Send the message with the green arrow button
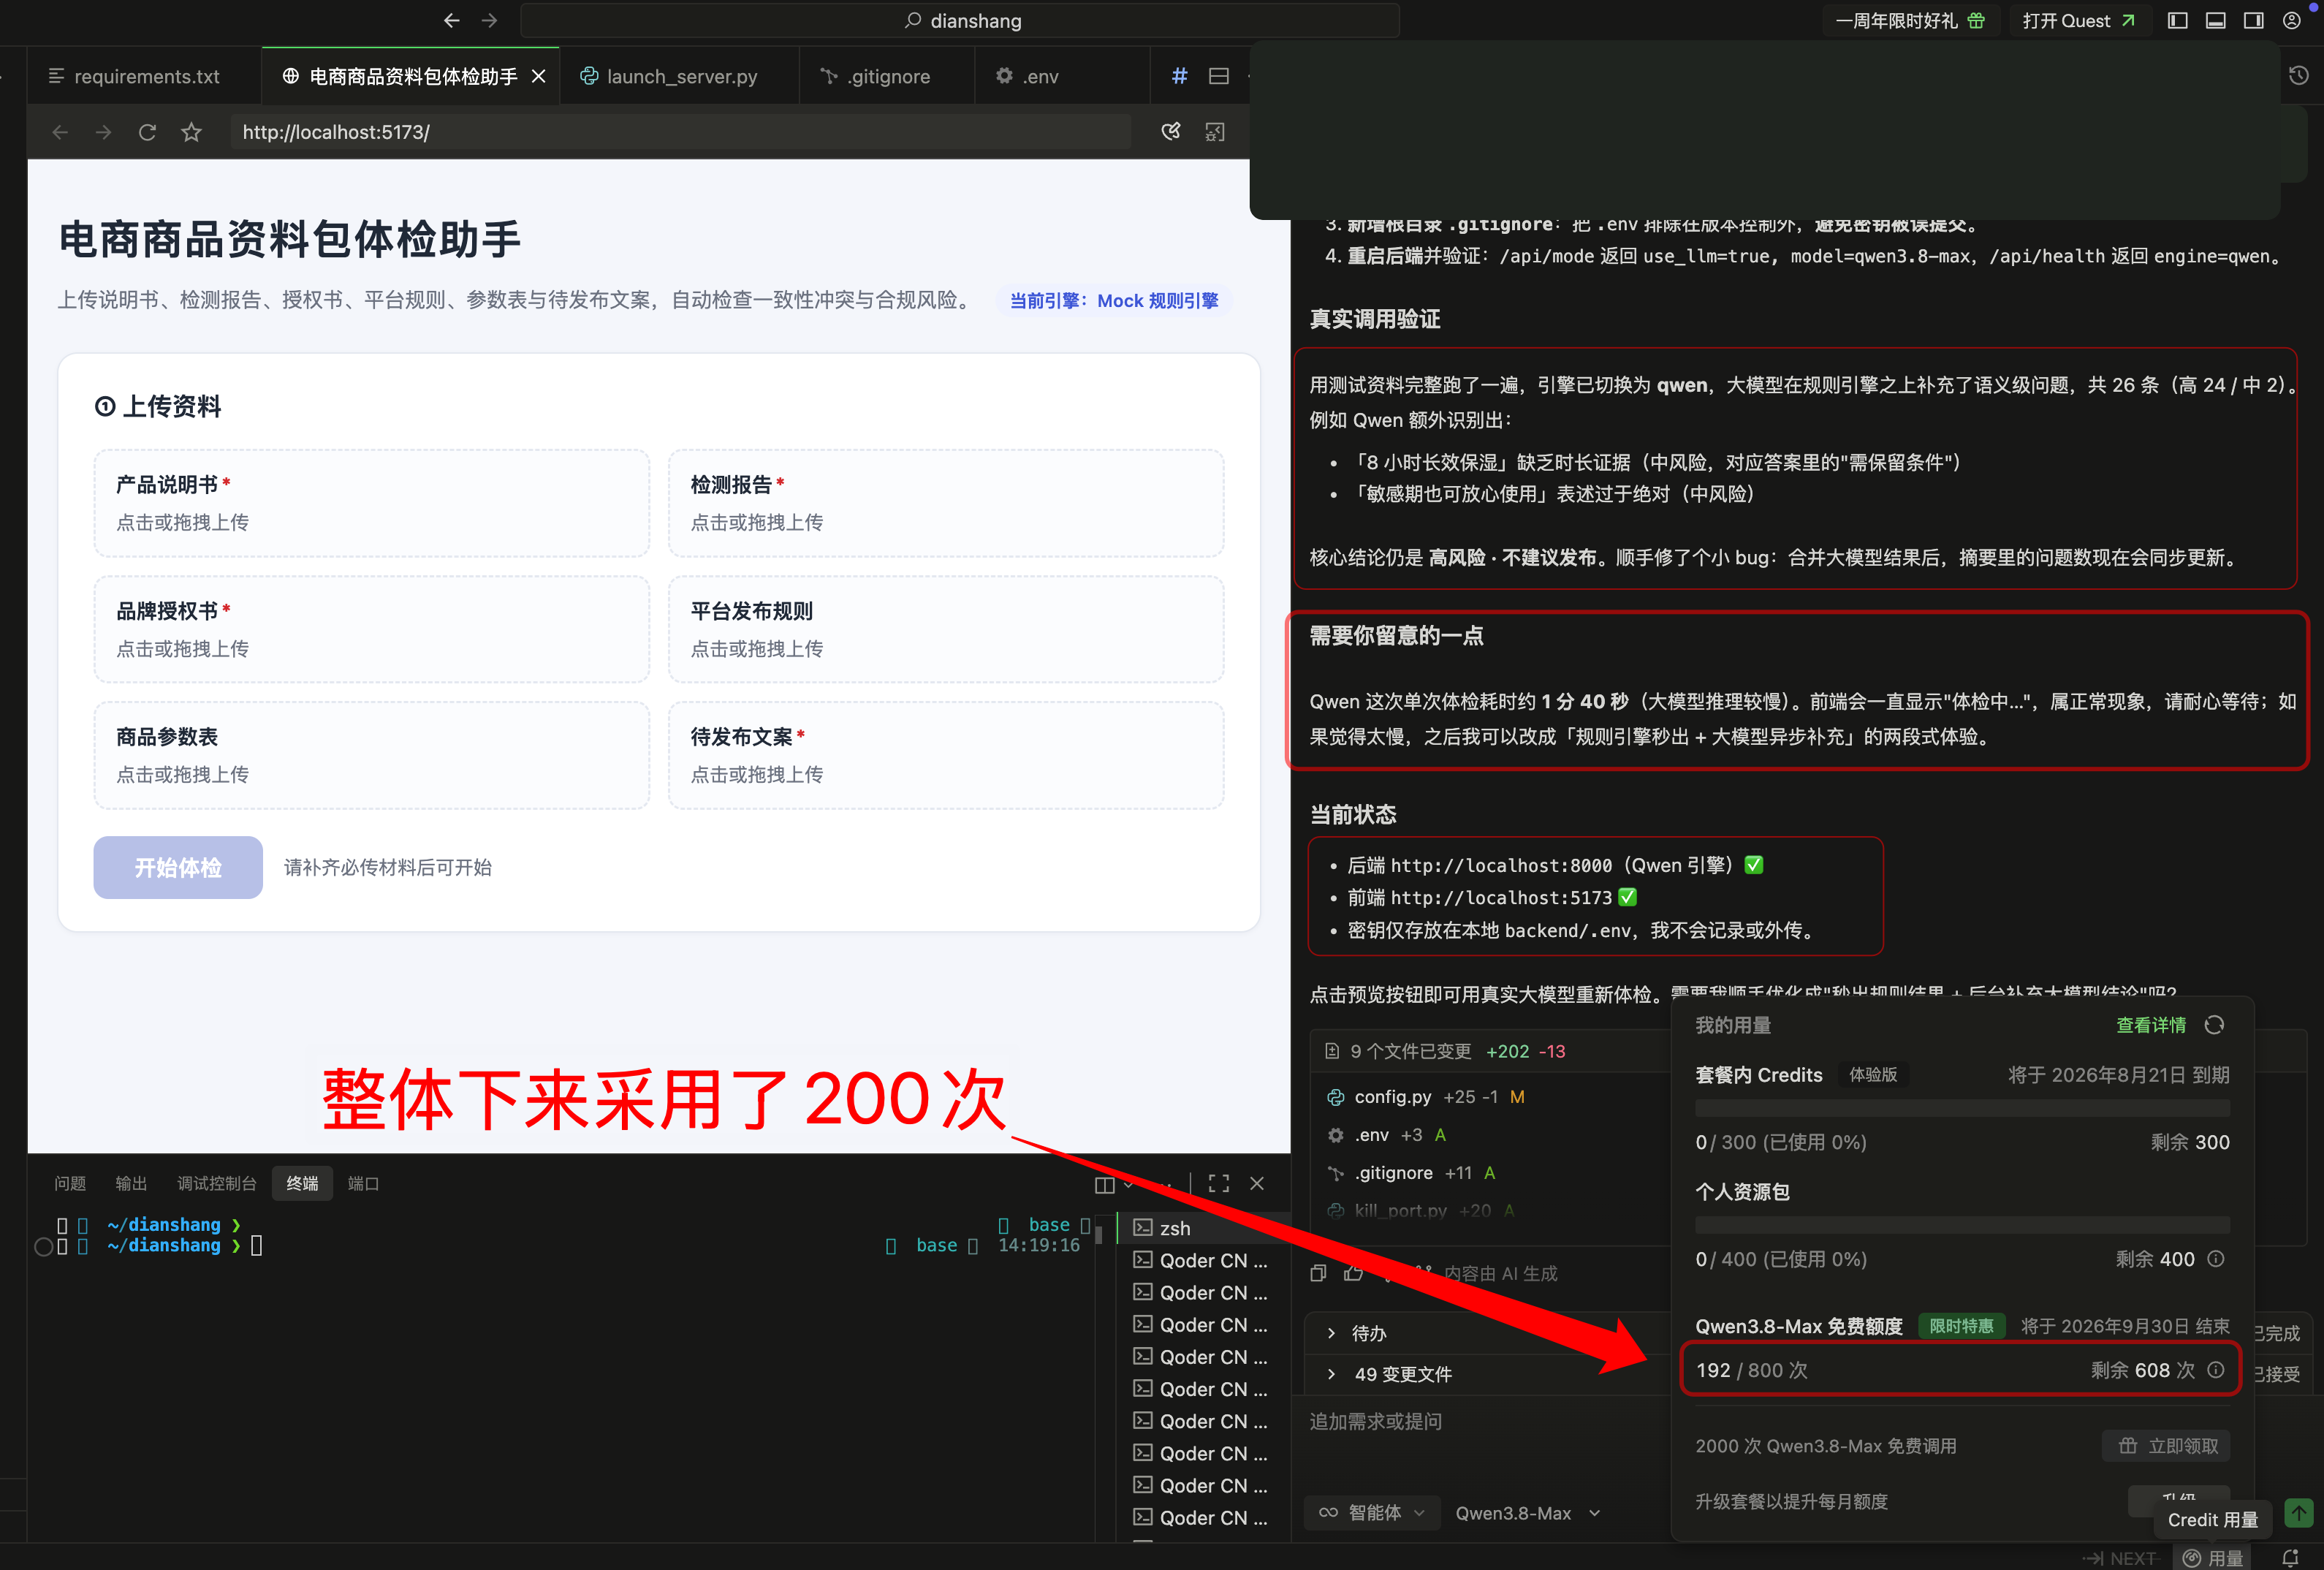 coord(2299,1513)
